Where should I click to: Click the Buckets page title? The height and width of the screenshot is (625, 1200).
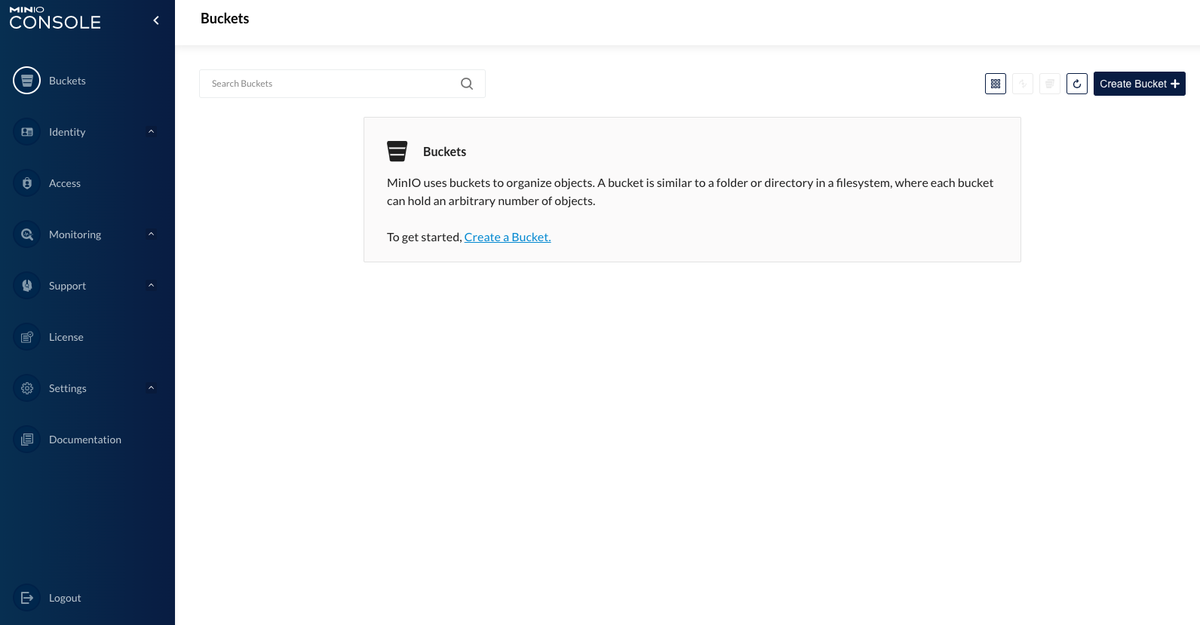(x=225, y=18)
